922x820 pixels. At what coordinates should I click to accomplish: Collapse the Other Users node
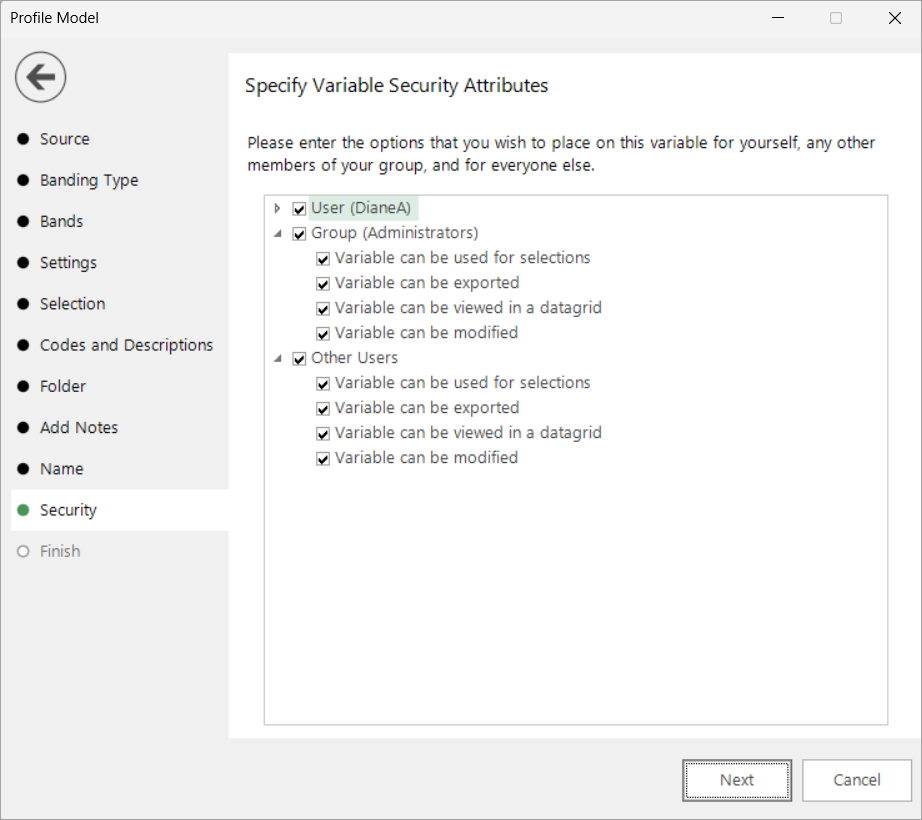pyautogui.click(x=278, y=359)
